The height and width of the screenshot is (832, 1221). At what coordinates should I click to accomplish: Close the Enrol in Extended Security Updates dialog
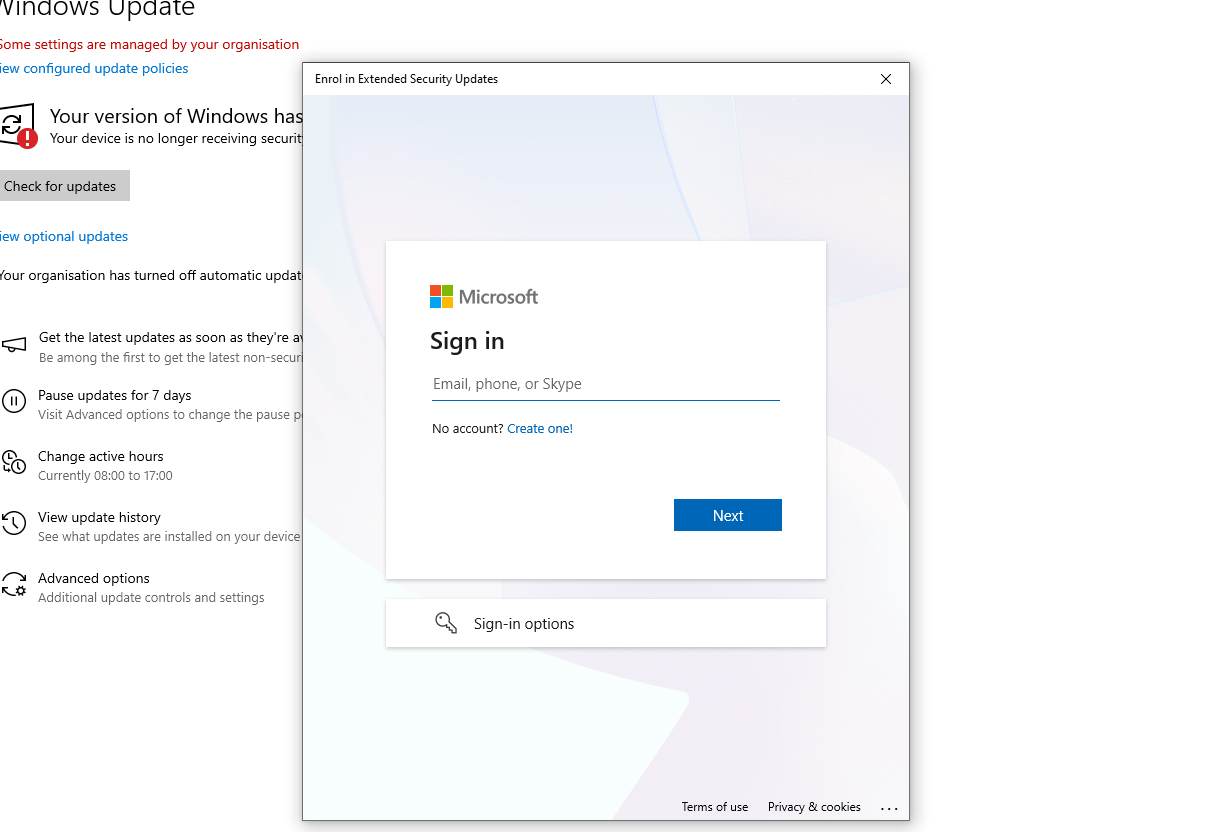pyautogui.click(x=885, y=79)
